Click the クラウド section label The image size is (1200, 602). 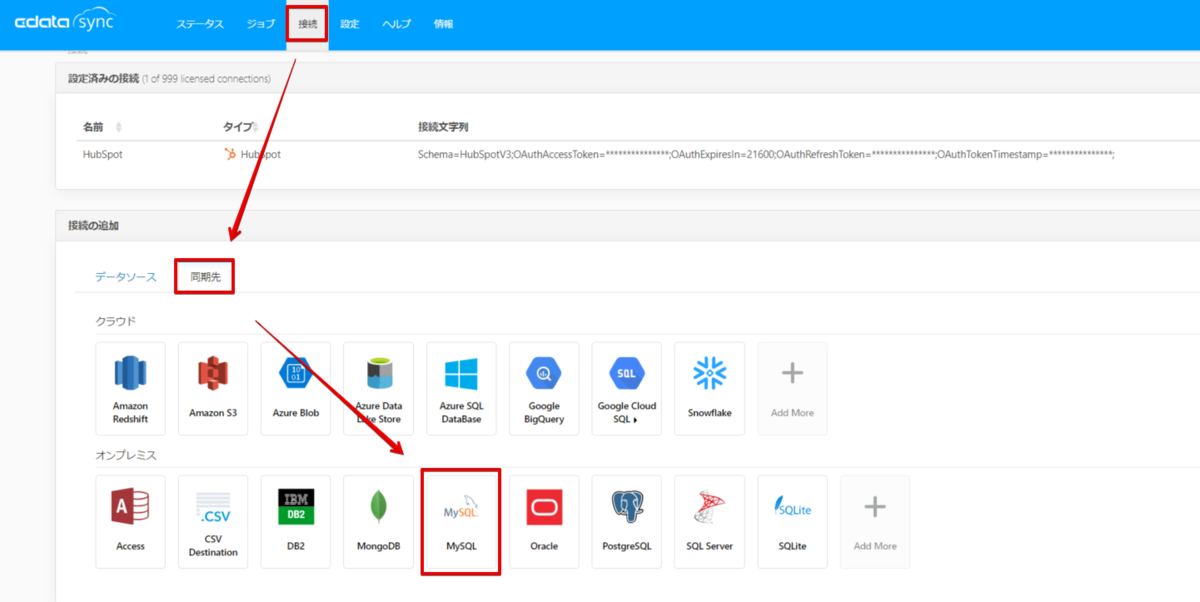[x=116, y=321]
